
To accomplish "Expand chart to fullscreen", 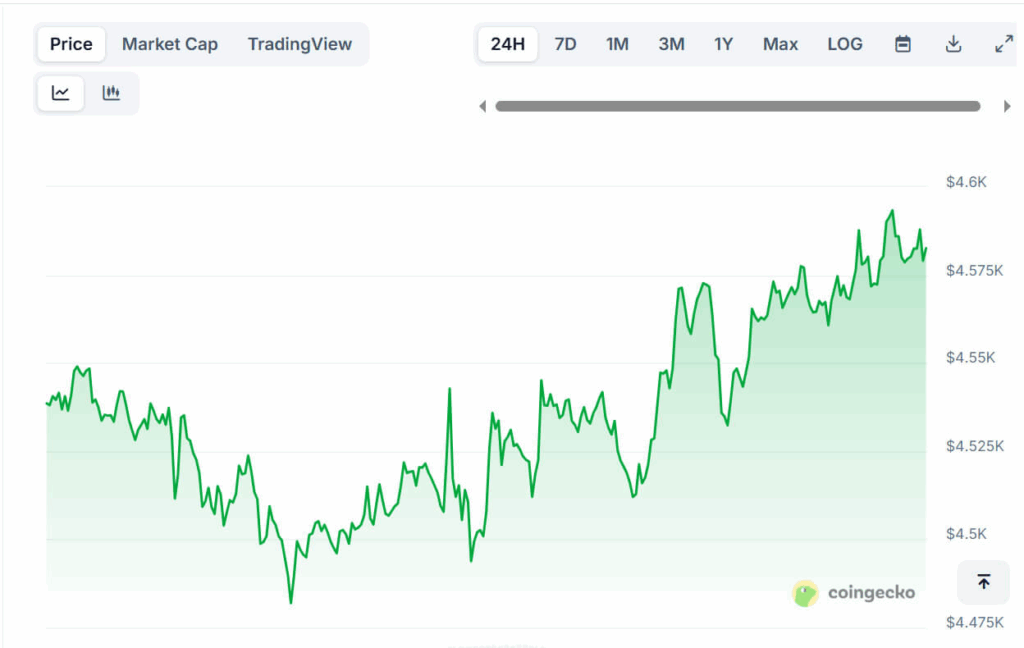I will point(1003,44).
